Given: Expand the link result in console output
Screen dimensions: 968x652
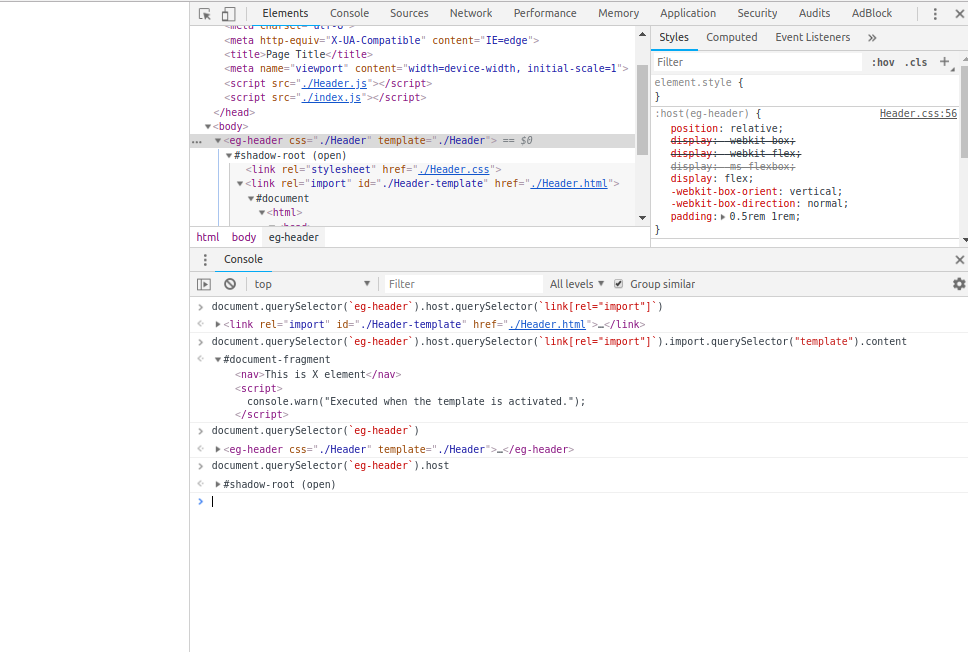Looking at the screenshot, I should pos(218,324).
